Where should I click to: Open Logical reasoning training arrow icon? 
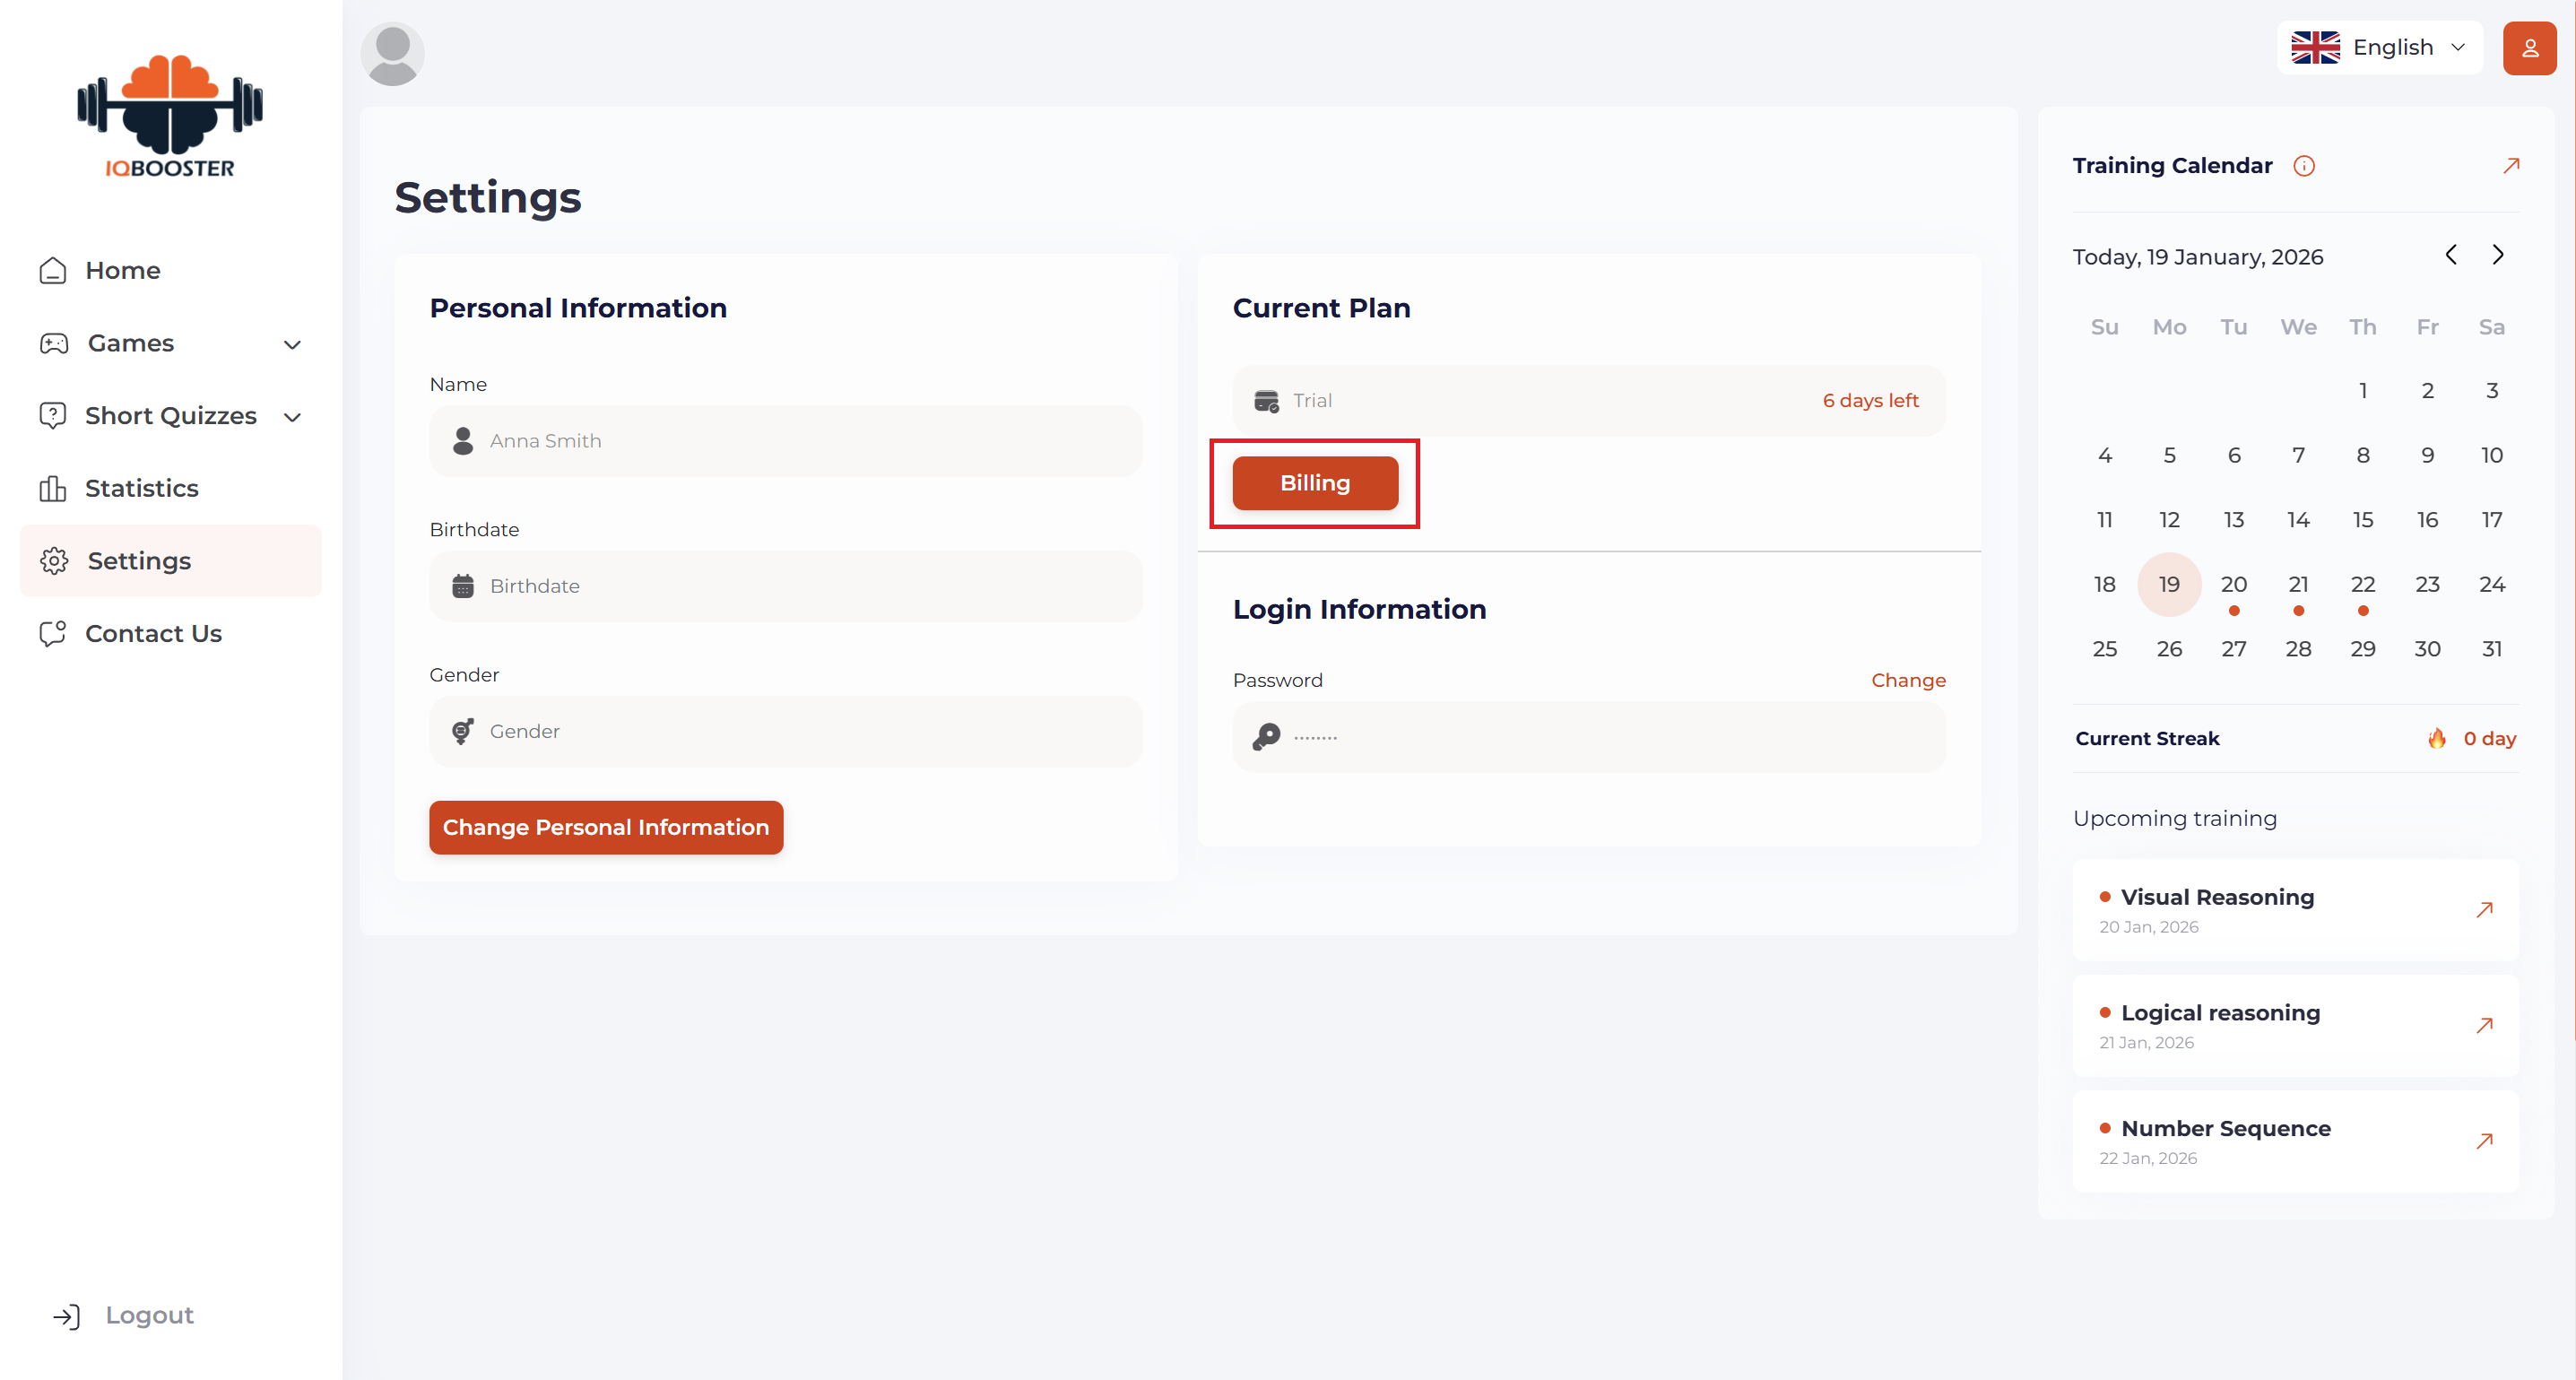click(x=2484, y=1026)
